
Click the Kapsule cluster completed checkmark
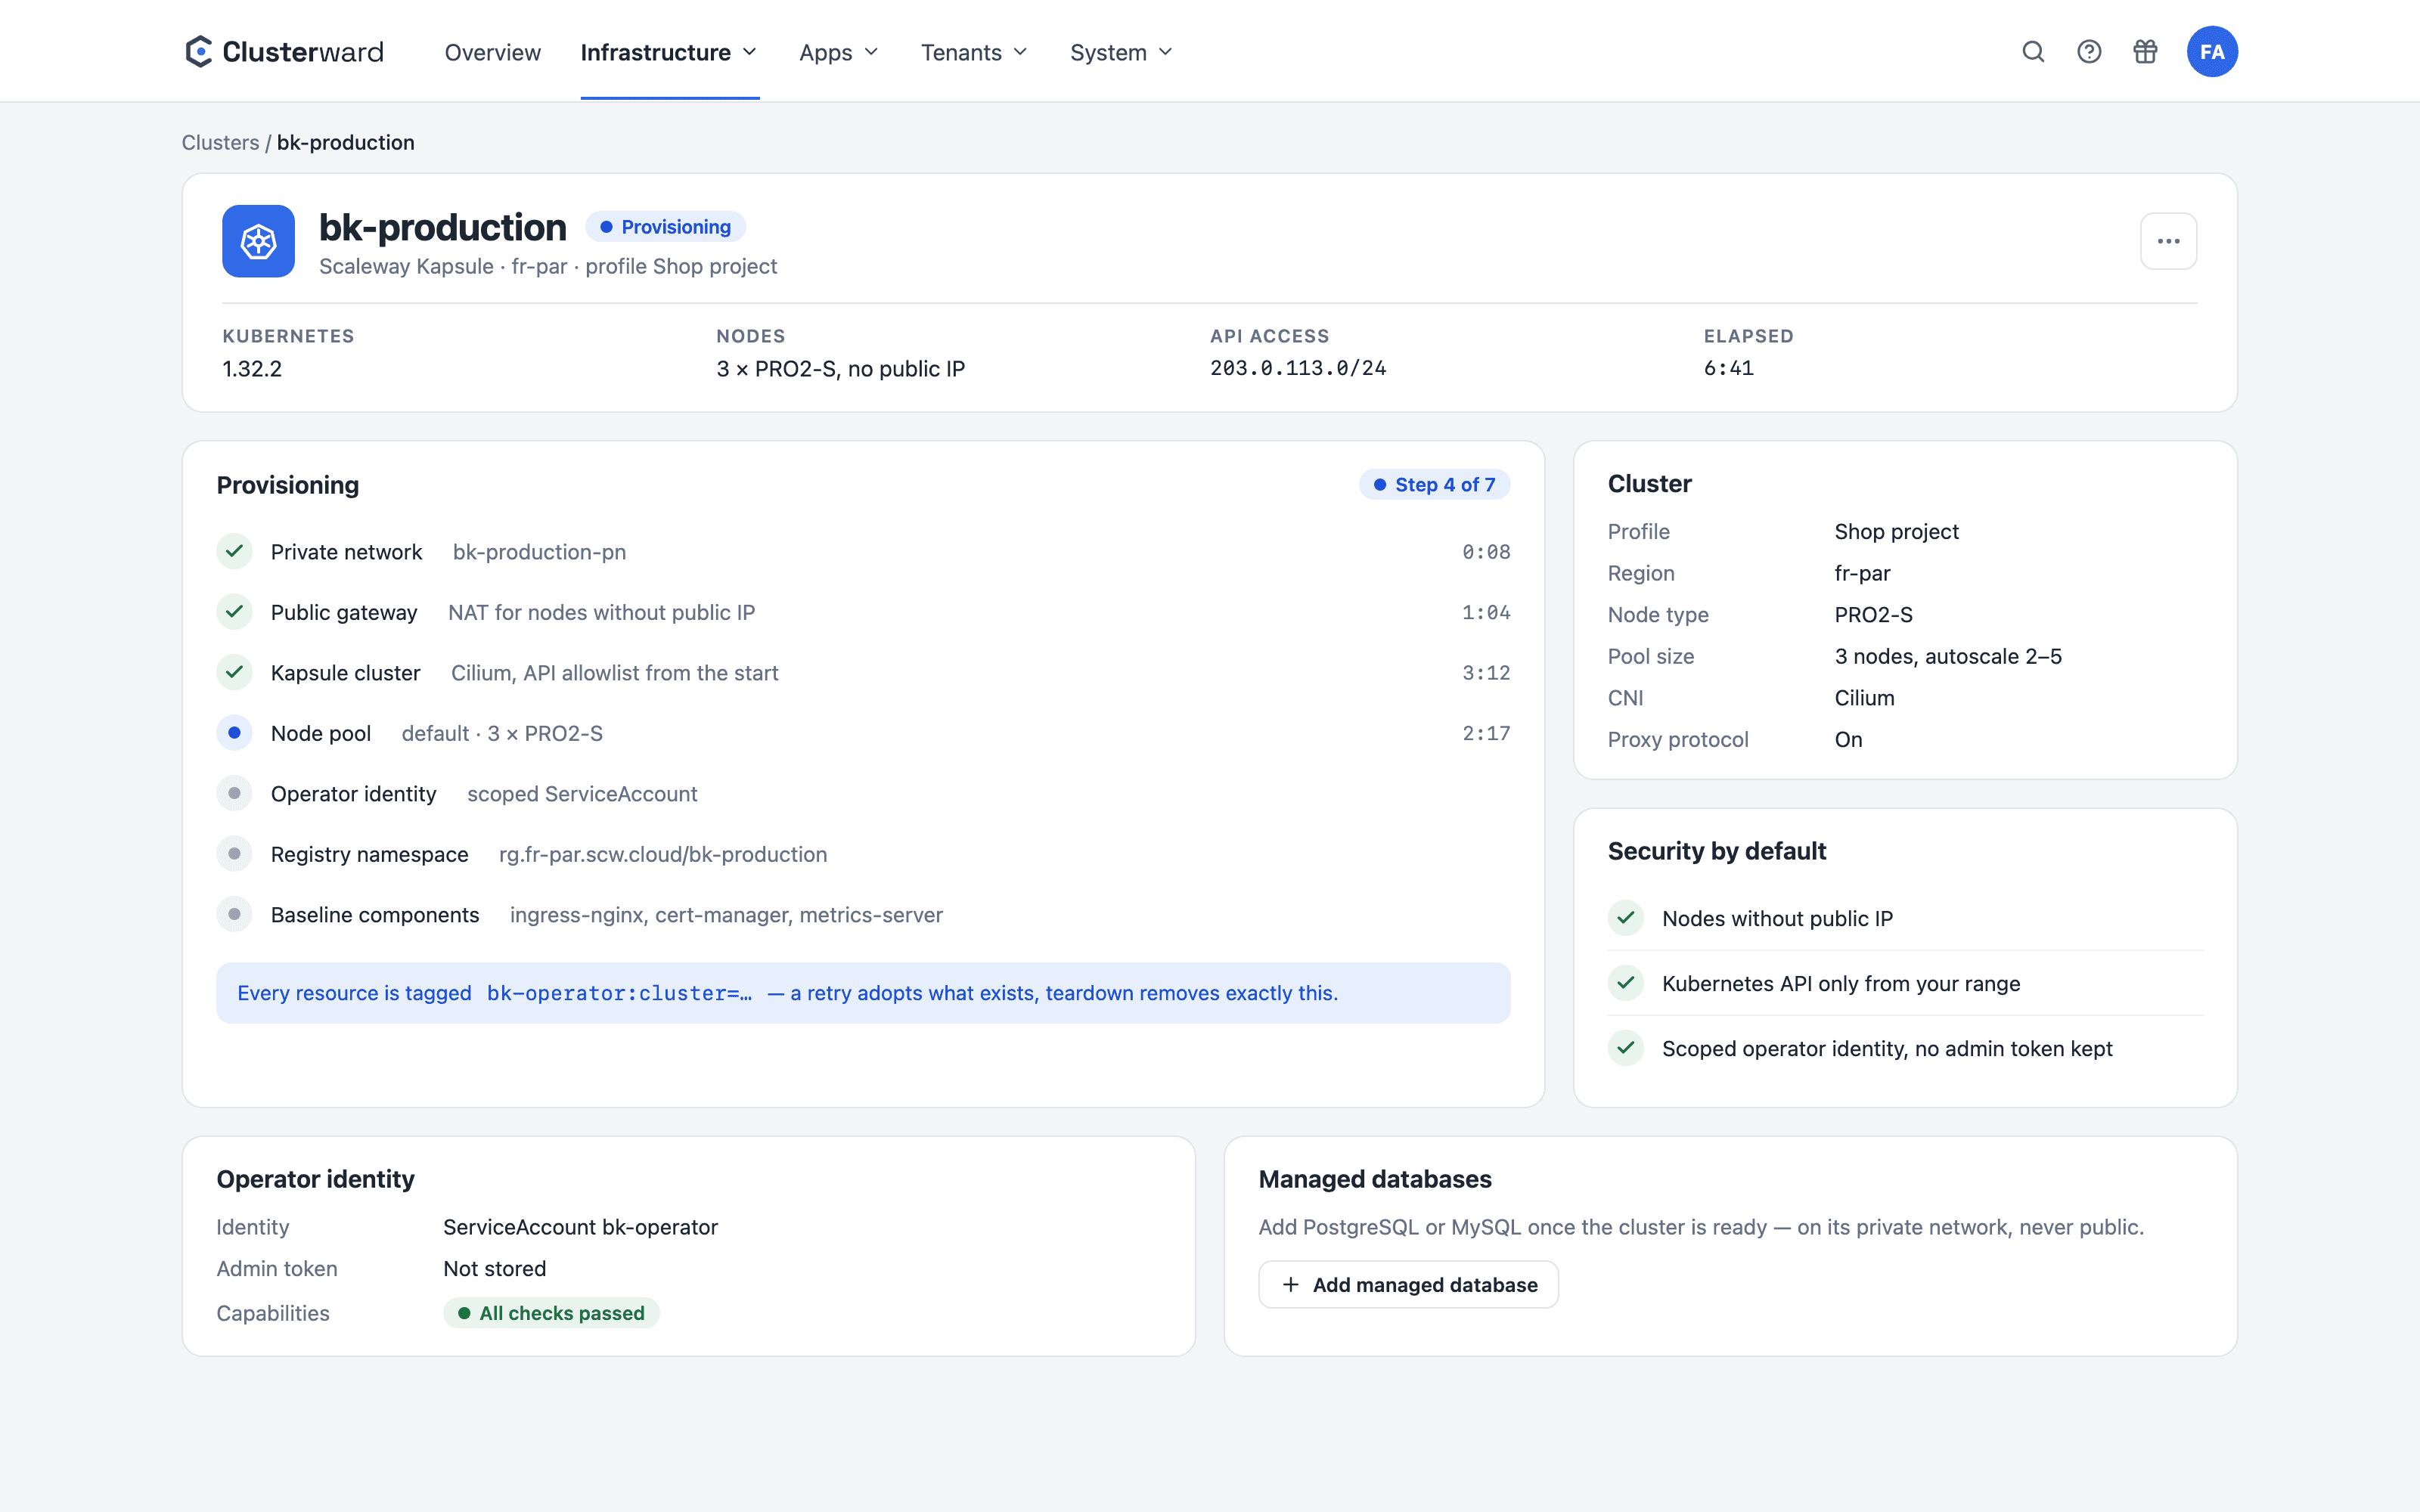(x=234, y=672)
